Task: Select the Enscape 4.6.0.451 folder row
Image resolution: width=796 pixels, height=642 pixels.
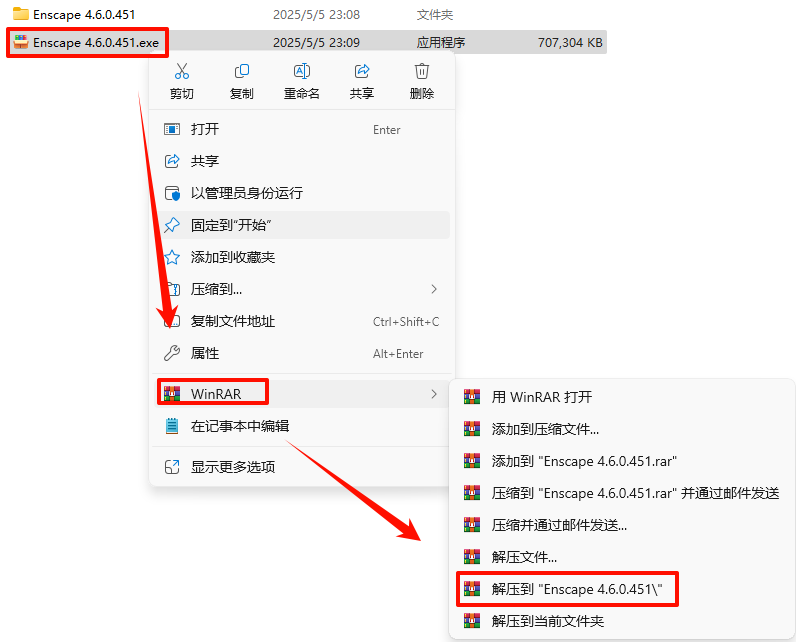Action: 307,15
